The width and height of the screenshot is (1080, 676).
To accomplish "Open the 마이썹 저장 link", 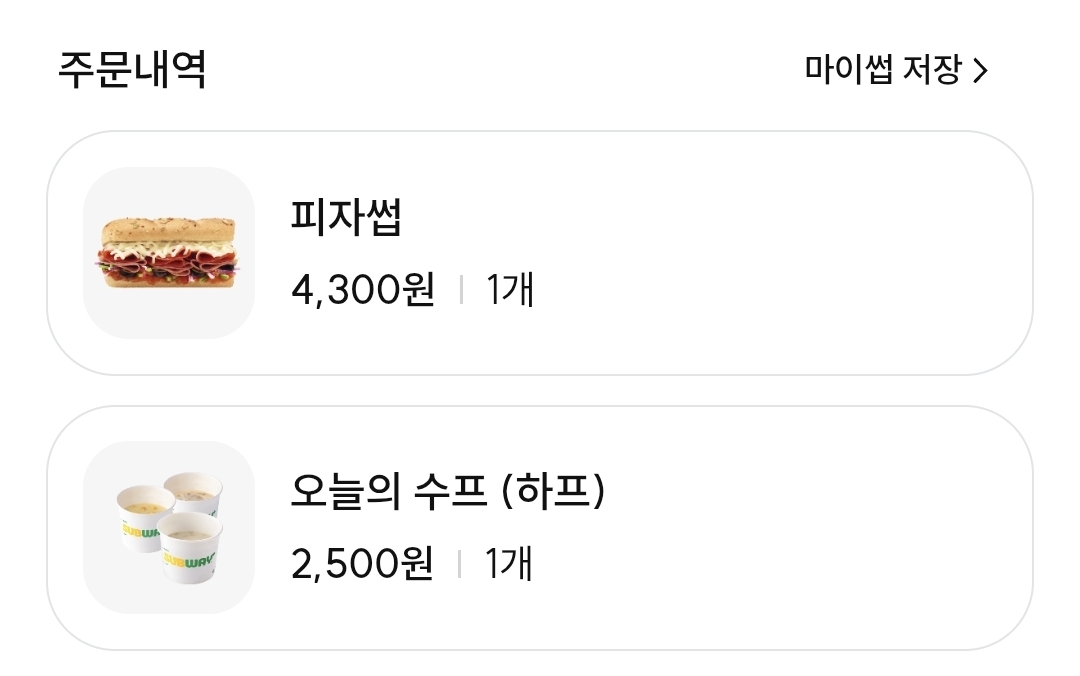I will [883, 70].
